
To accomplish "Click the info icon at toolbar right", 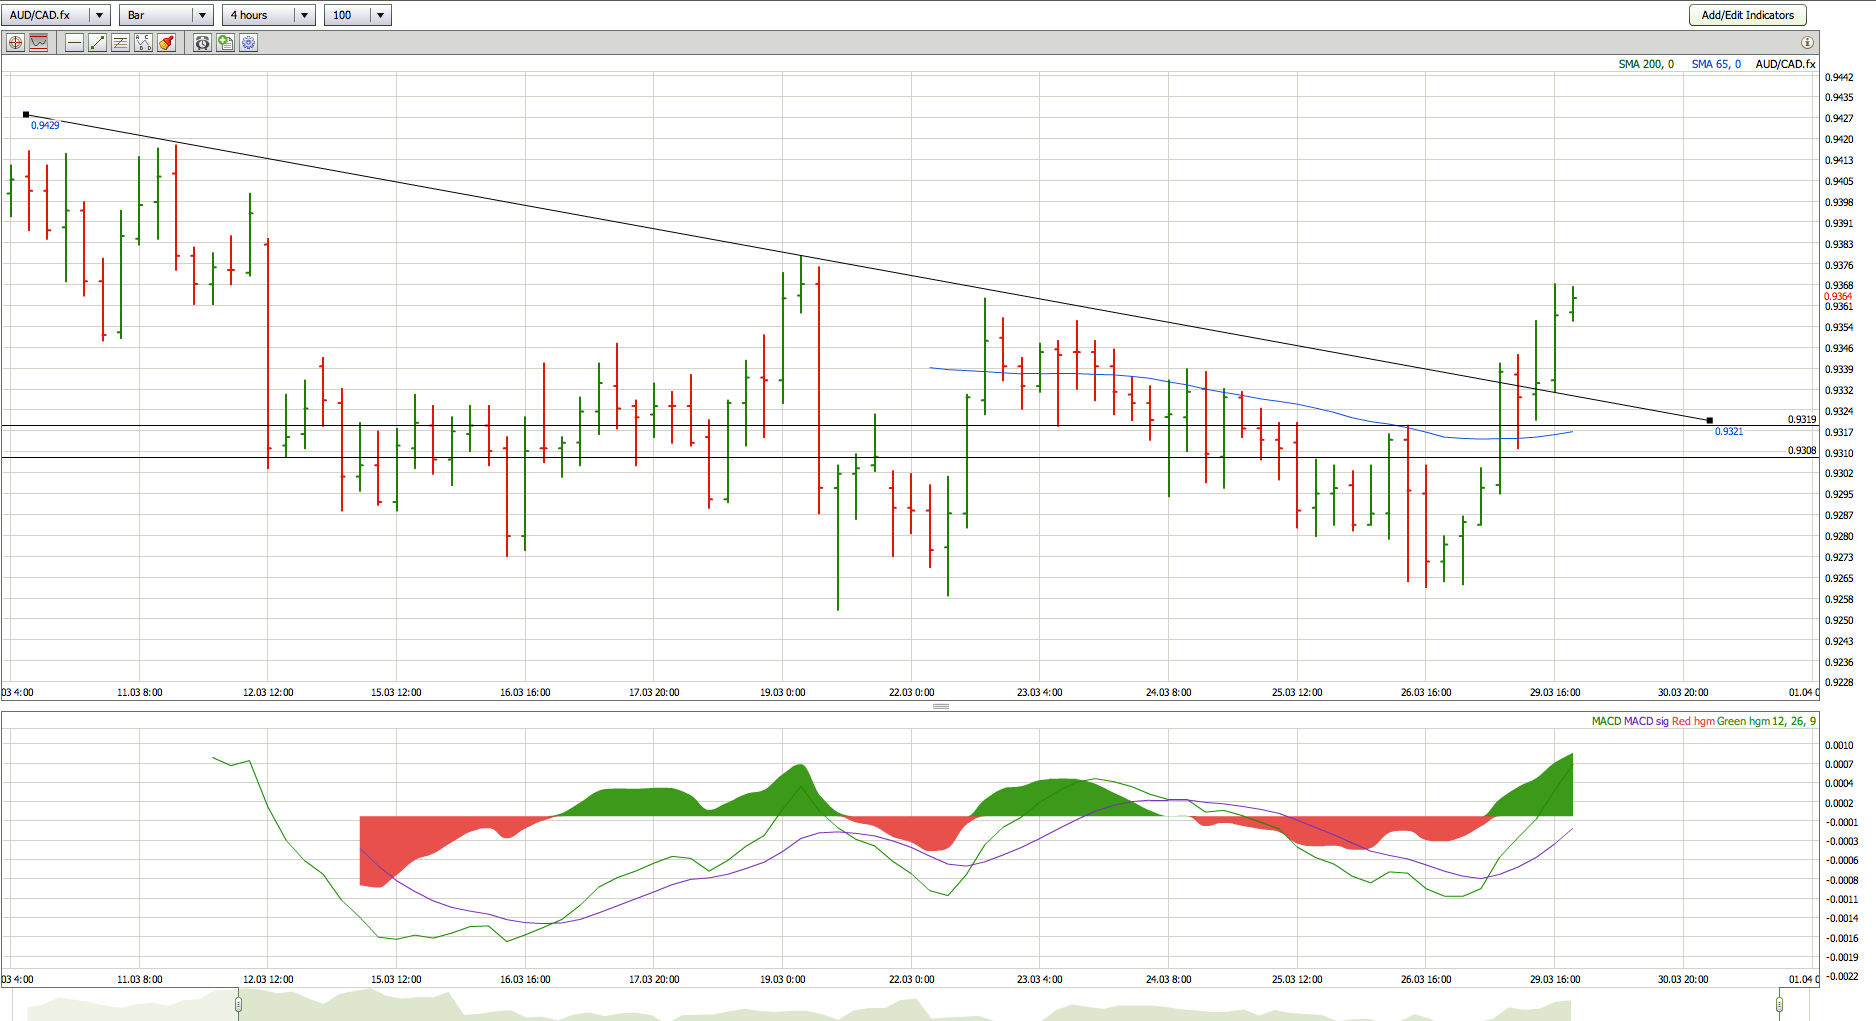I will click(x=1806, y=43).
